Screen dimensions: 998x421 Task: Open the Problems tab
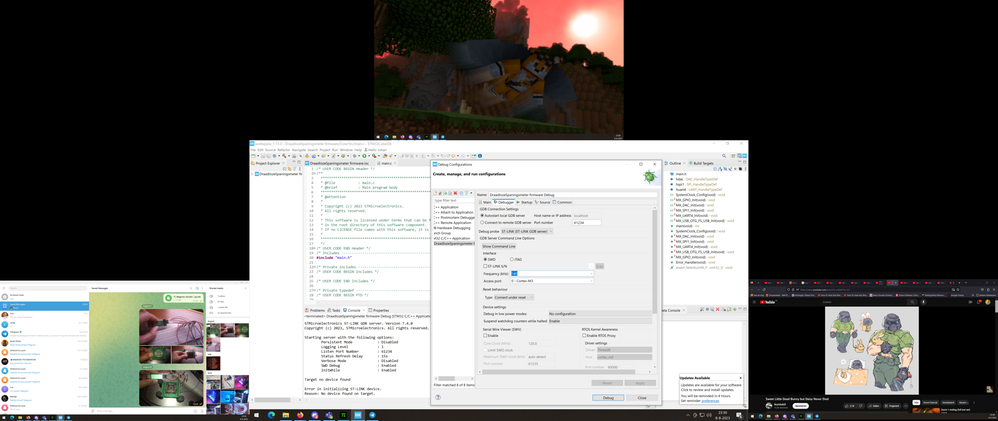click(x=316, y=310)
